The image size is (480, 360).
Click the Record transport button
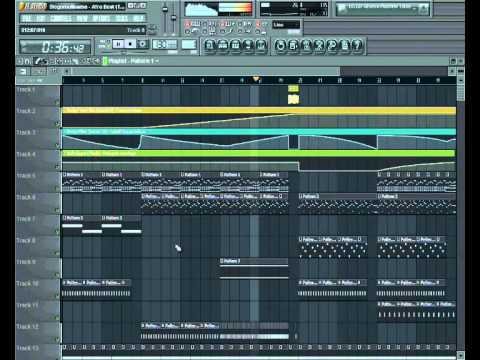[143, 44]
